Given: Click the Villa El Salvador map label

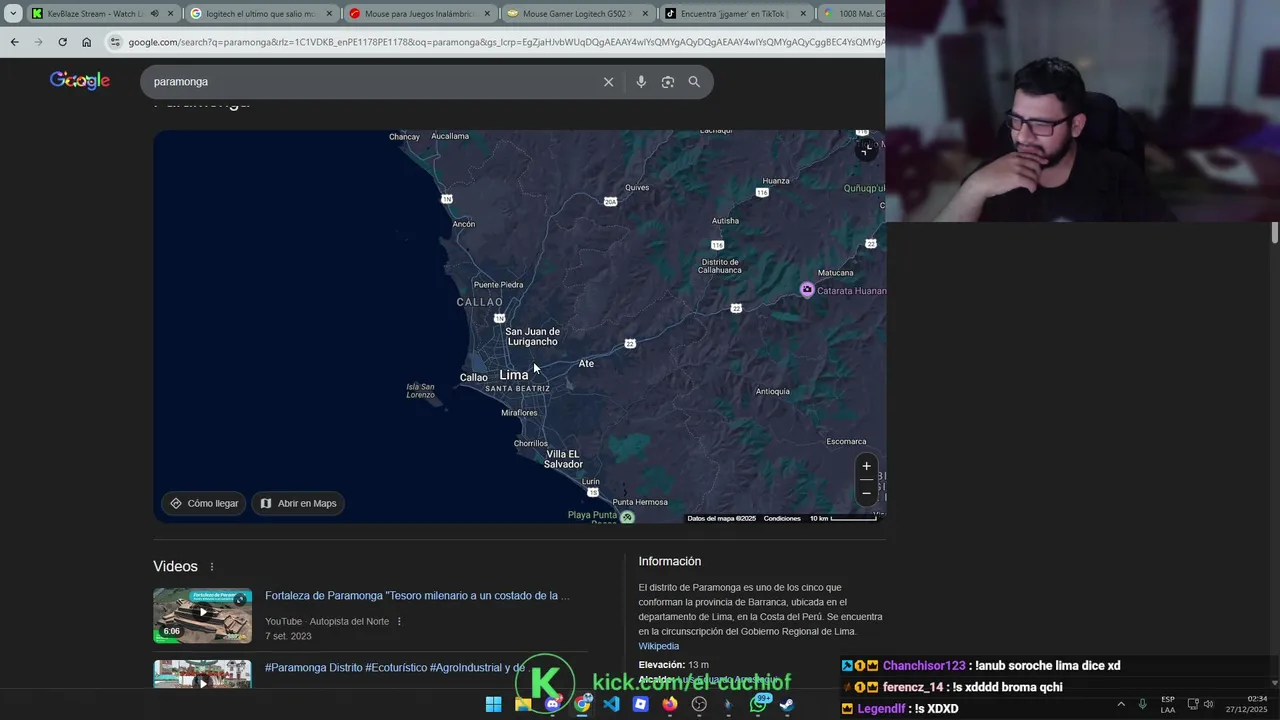Looking at the screenshot, I should (x=563, y=459).
